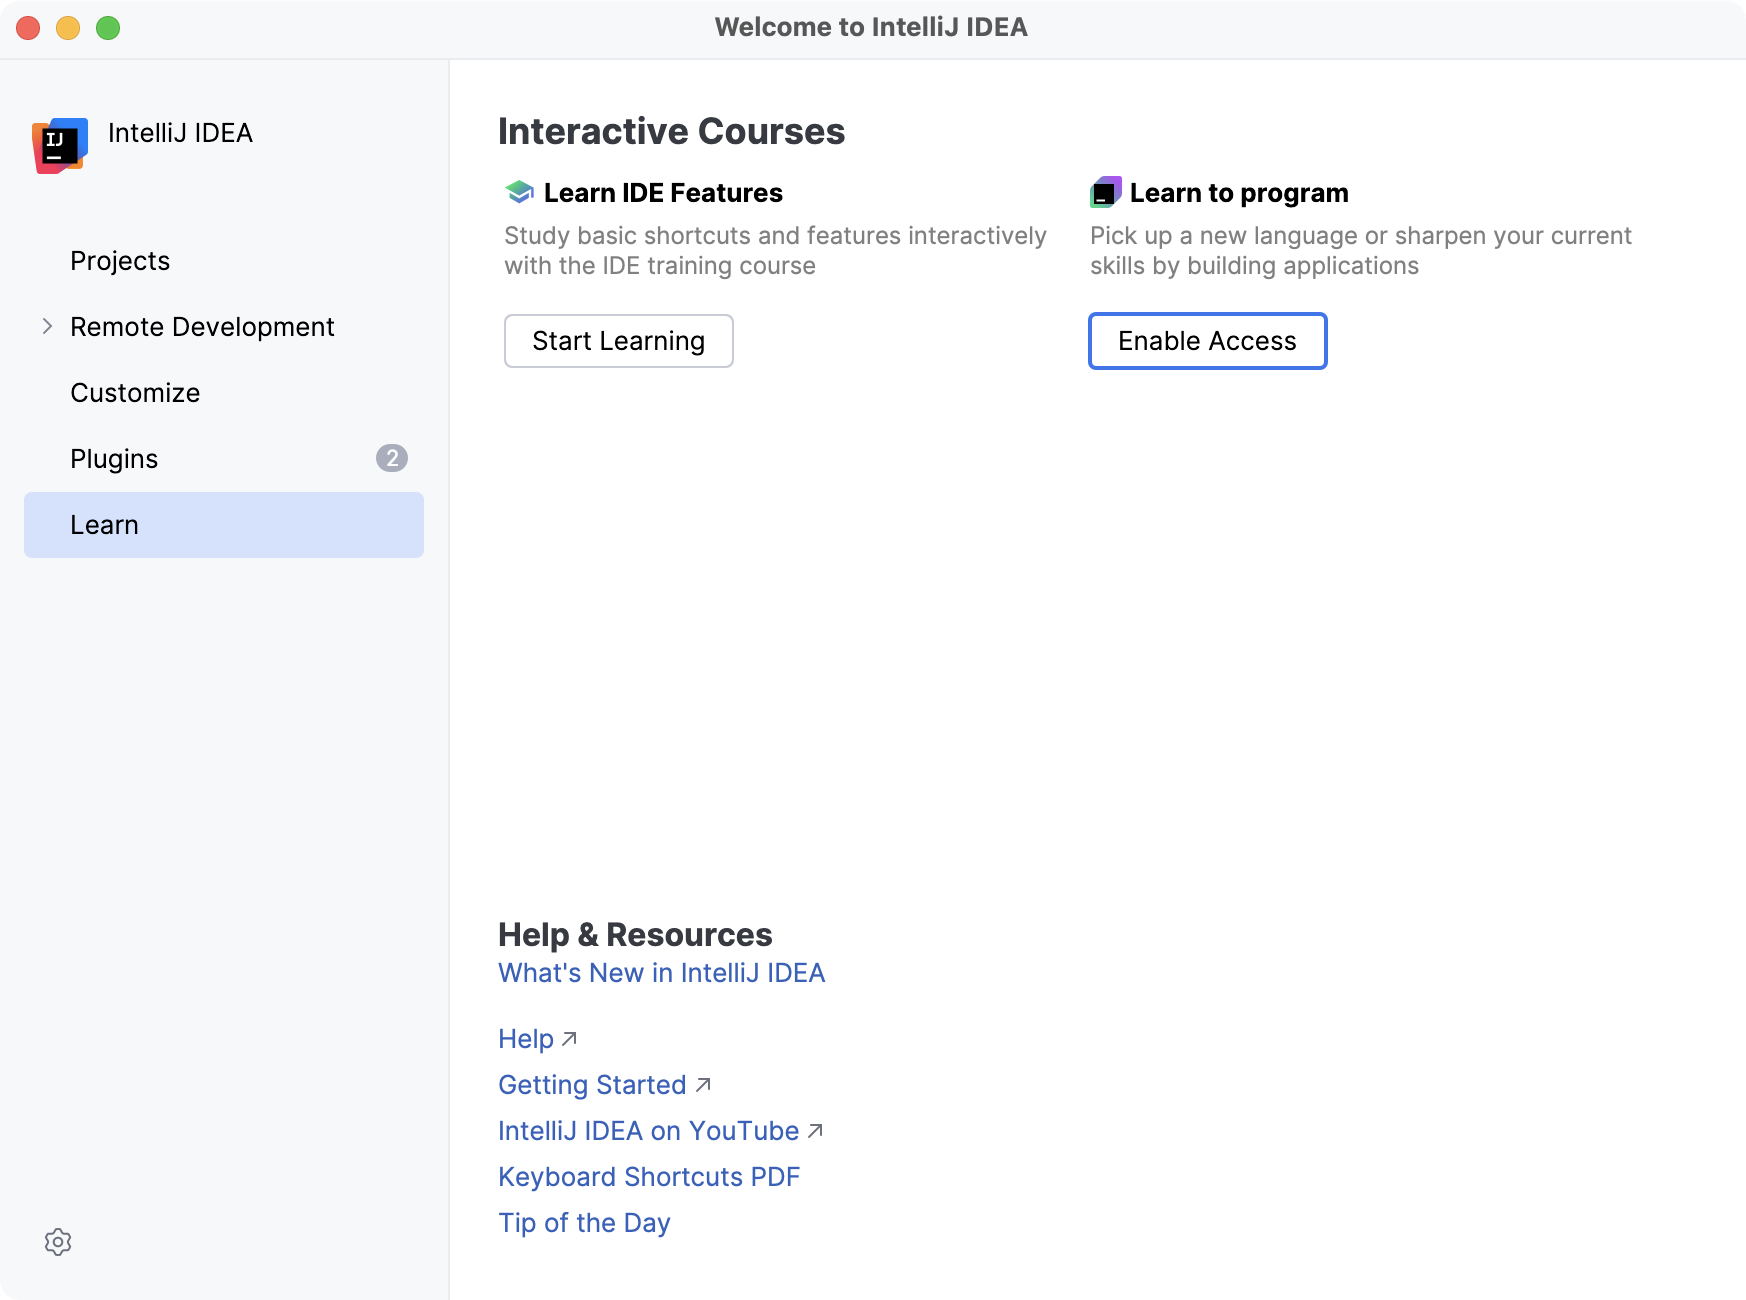This screenshot has height=1300, width=1746.
Task: Open settings via the gear icon
Action: pyautogui.click(x=58, y=1242)
